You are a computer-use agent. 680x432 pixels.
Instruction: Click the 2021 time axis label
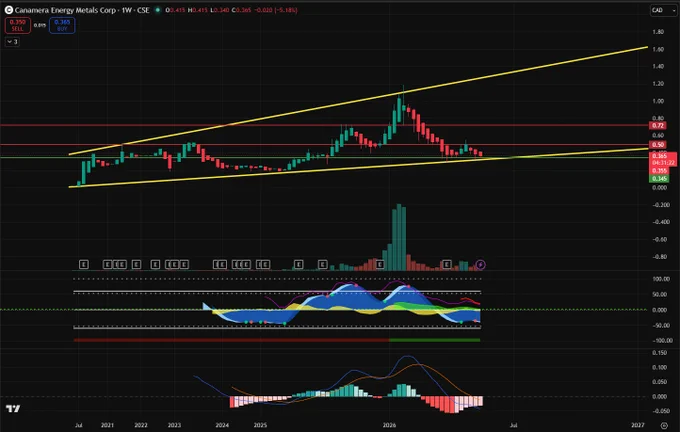107,425
